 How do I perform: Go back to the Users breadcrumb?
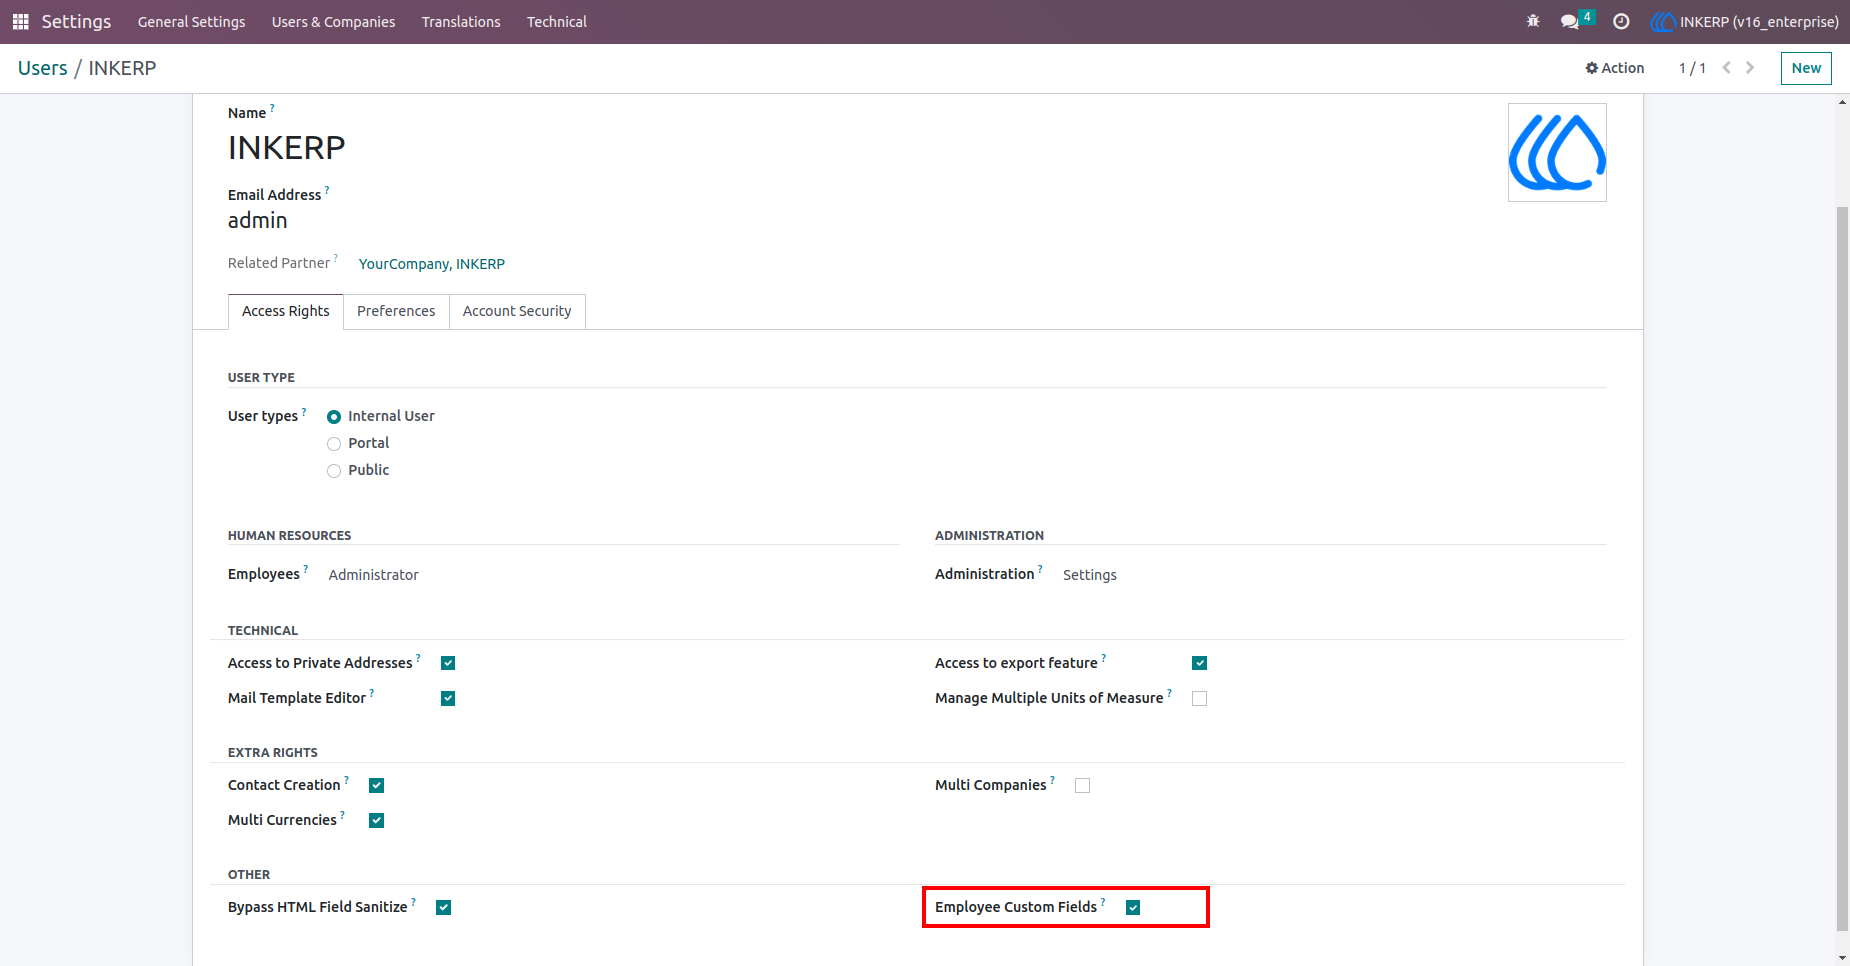[x=43, y=68]
